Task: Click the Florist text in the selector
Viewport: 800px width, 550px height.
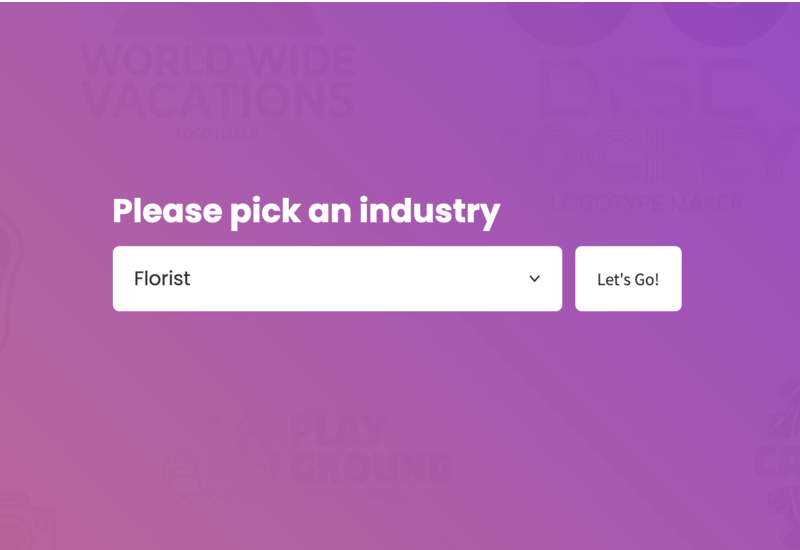Action: click(162, 279)
